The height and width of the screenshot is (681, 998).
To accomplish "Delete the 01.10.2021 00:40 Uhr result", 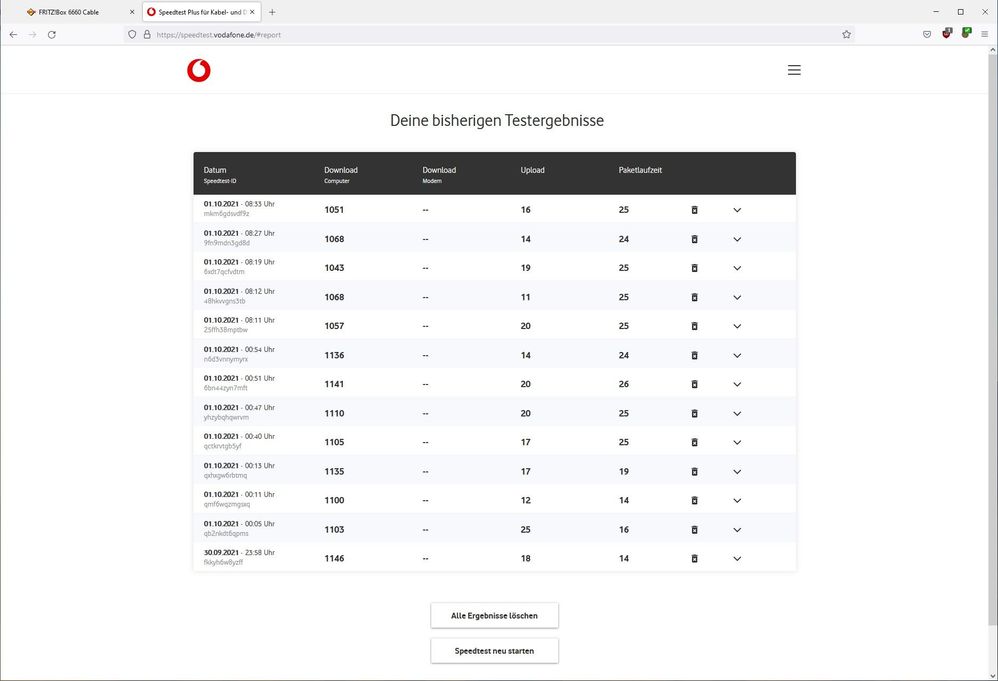I will point(694,442).
